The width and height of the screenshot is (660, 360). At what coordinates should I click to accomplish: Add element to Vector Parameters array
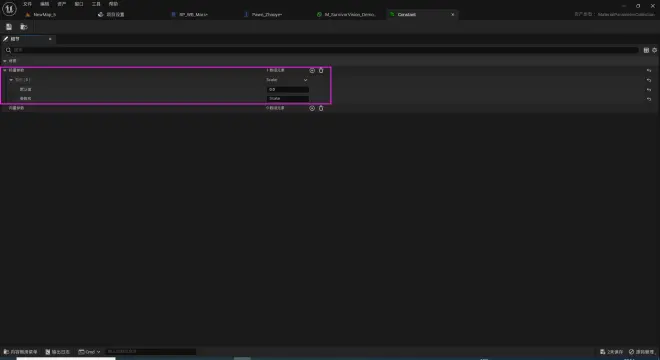coord(312,108)
